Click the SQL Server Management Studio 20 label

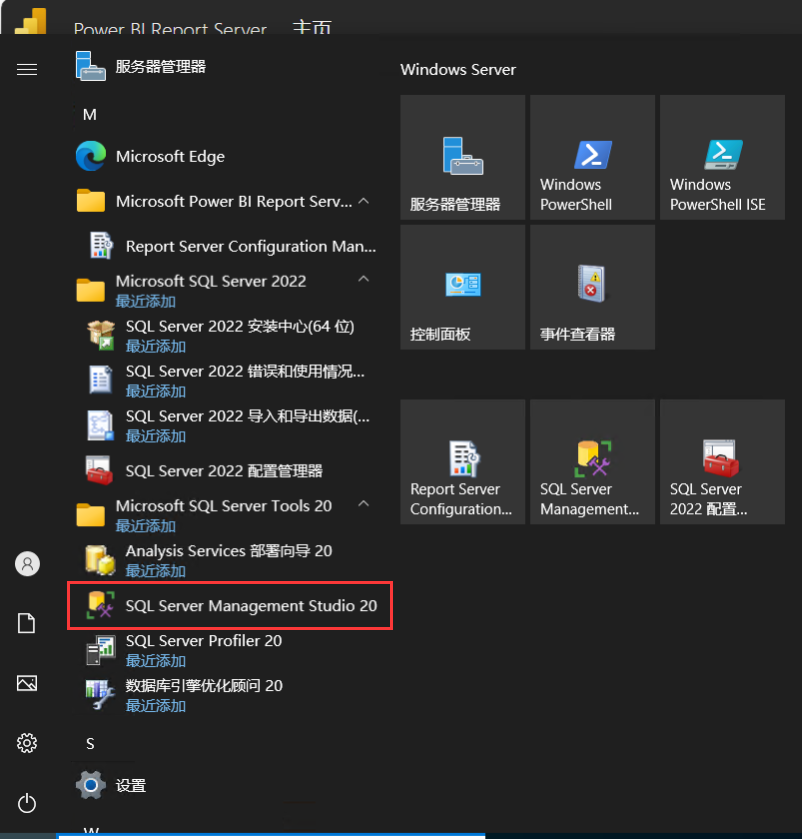(x=251, y=606)
